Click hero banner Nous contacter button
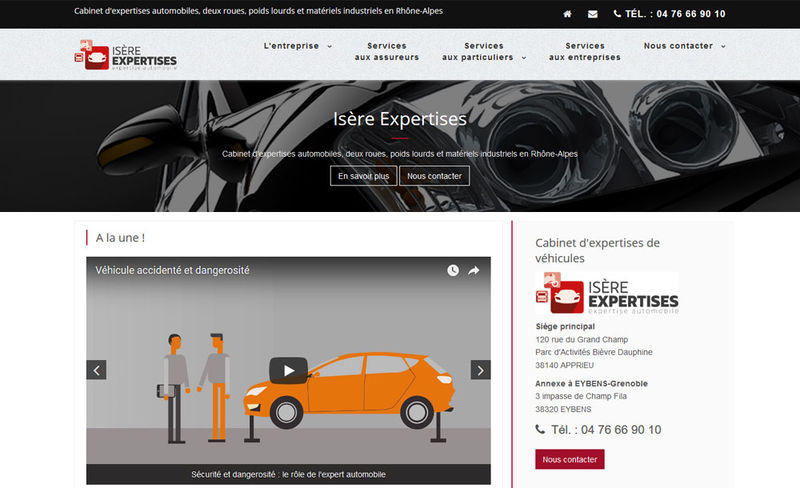 coord(434,176)
